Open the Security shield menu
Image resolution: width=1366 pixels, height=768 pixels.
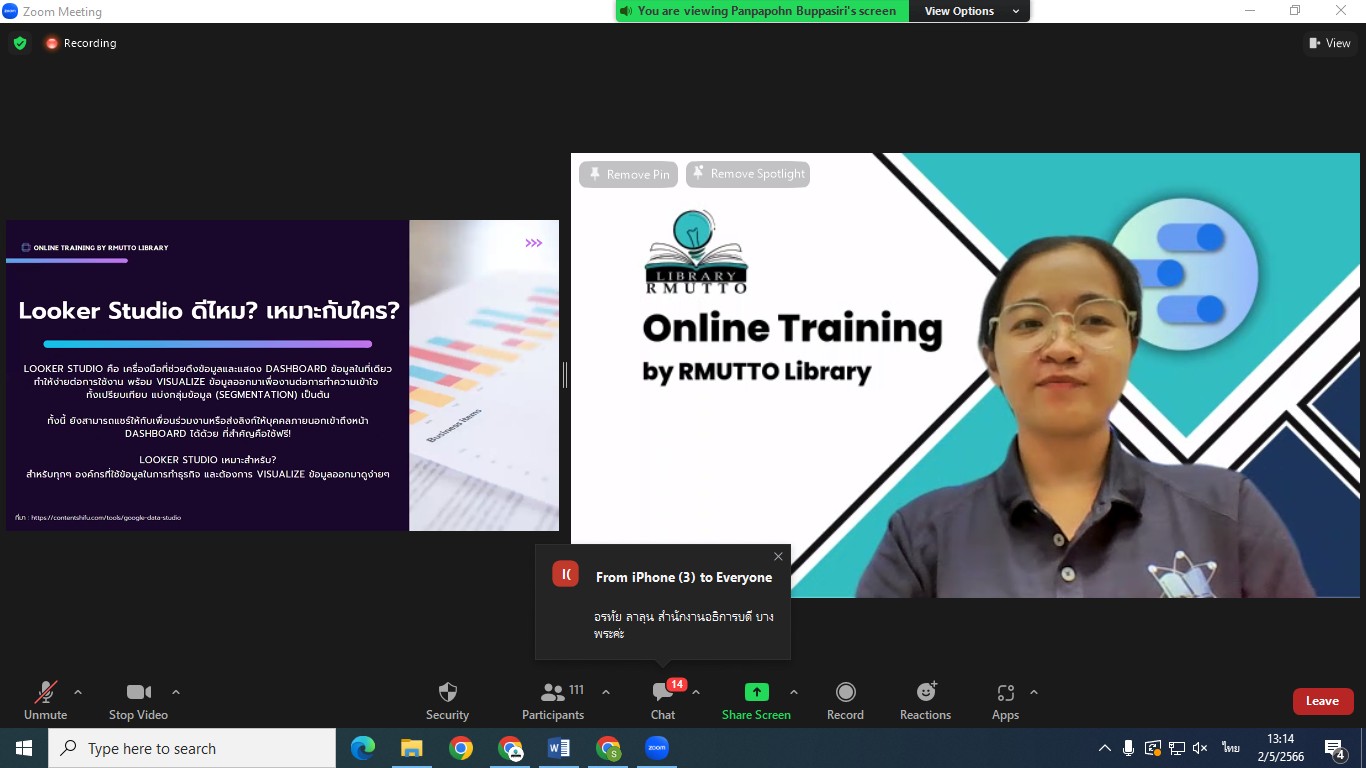click(447, 700)
